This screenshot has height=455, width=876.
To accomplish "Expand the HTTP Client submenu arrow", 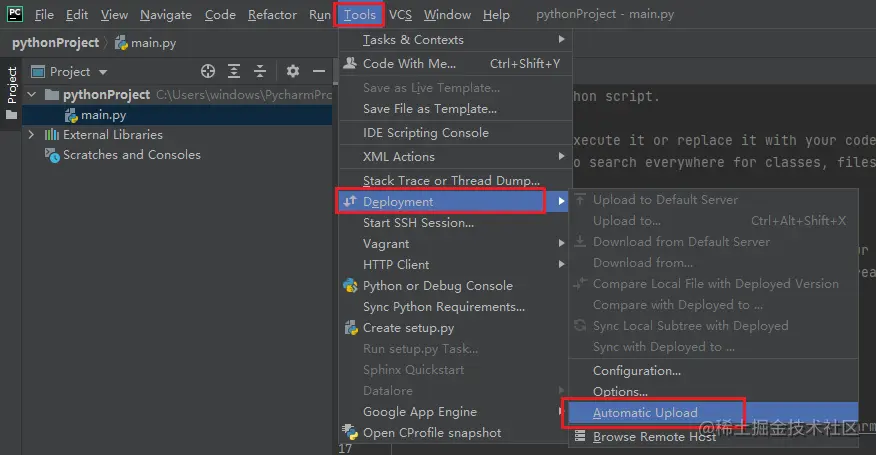I will [x=561, y=264].
